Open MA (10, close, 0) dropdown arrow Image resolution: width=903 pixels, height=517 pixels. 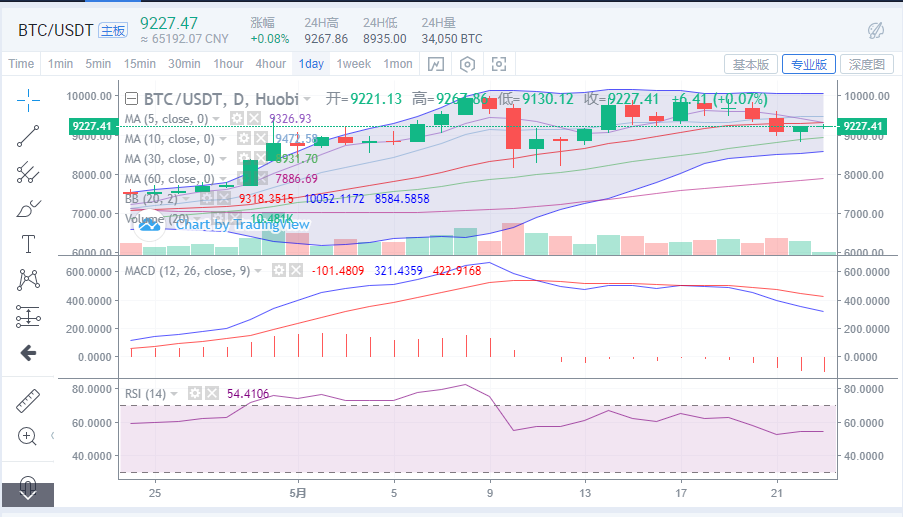[x=223, y=139]
